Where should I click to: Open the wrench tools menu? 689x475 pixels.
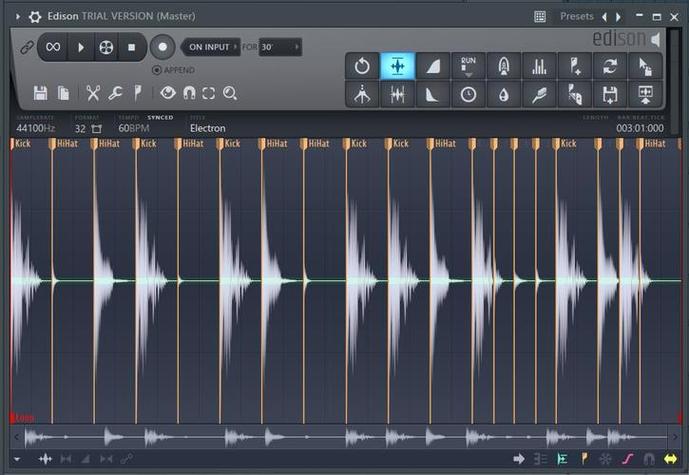pyautogui.click(x=115, y=93)
